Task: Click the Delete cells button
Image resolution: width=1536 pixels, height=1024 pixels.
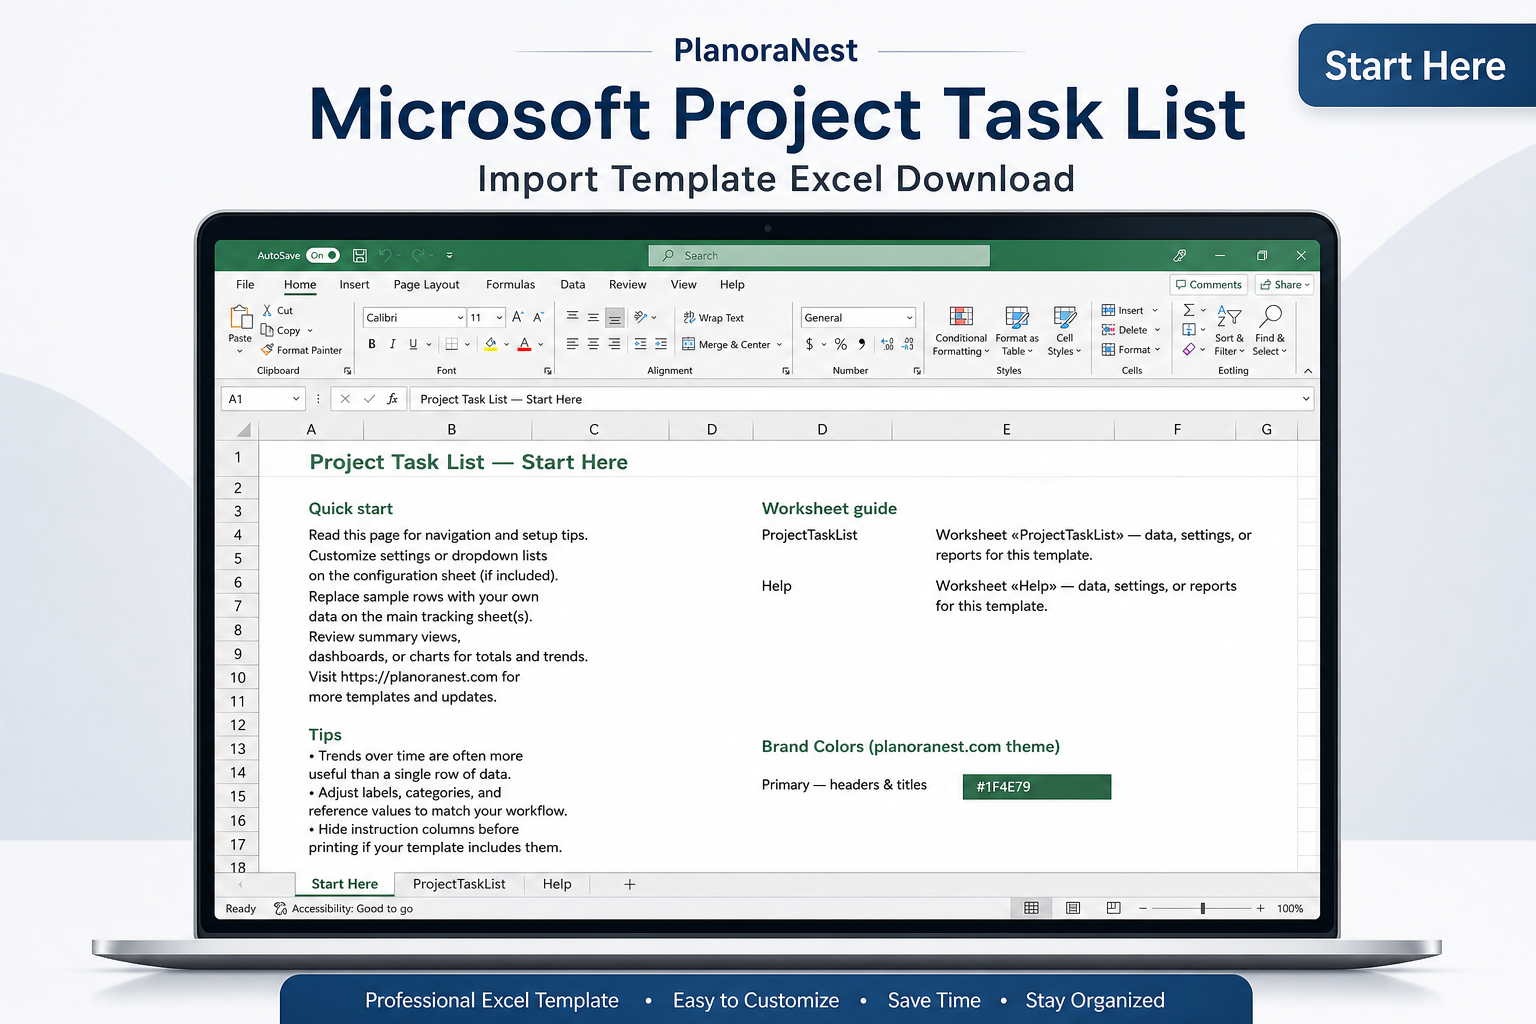Action: pos(1131,330)
